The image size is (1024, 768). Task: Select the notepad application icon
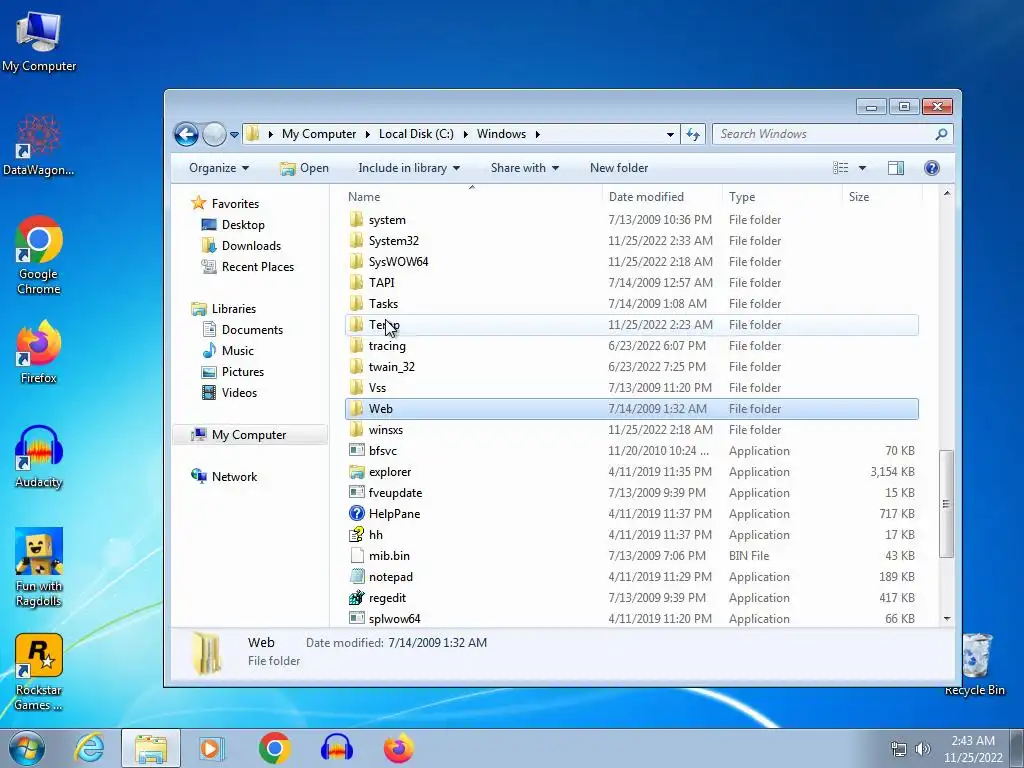click(357, 577)
